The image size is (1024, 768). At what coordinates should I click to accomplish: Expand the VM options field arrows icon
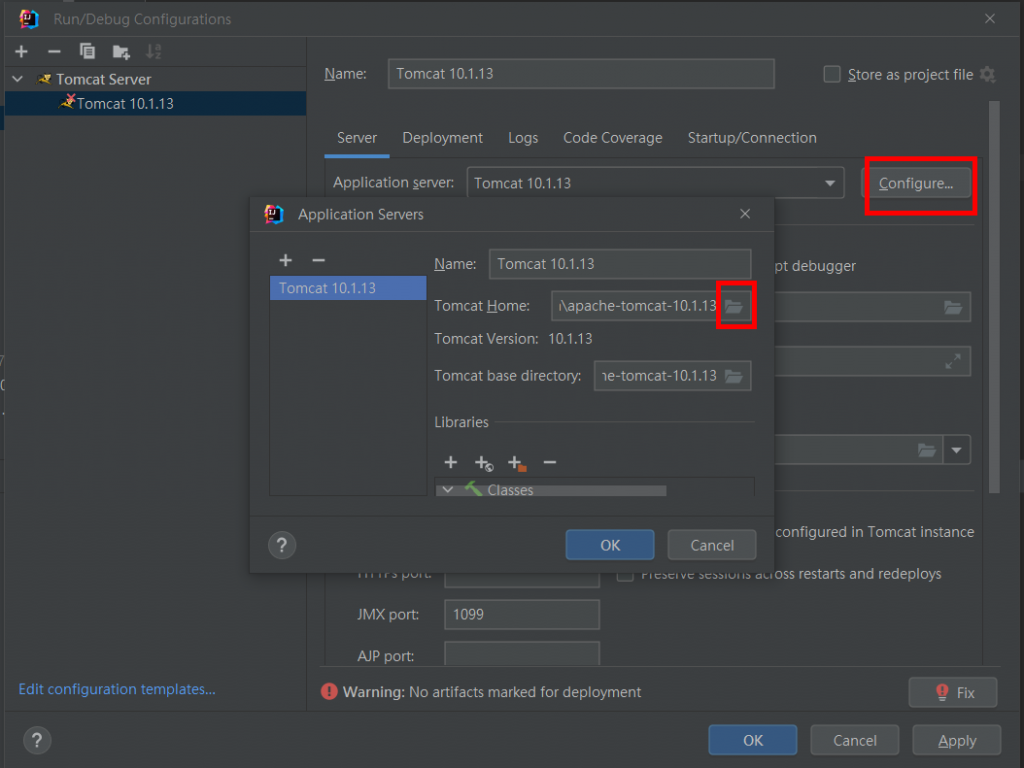pos(953,361)
